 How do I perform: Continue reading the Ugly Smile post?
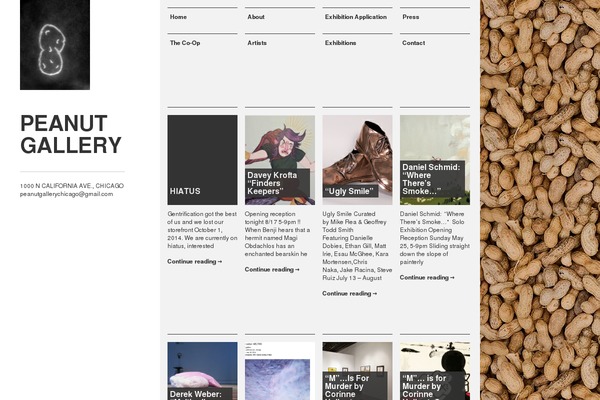(349, 294)
